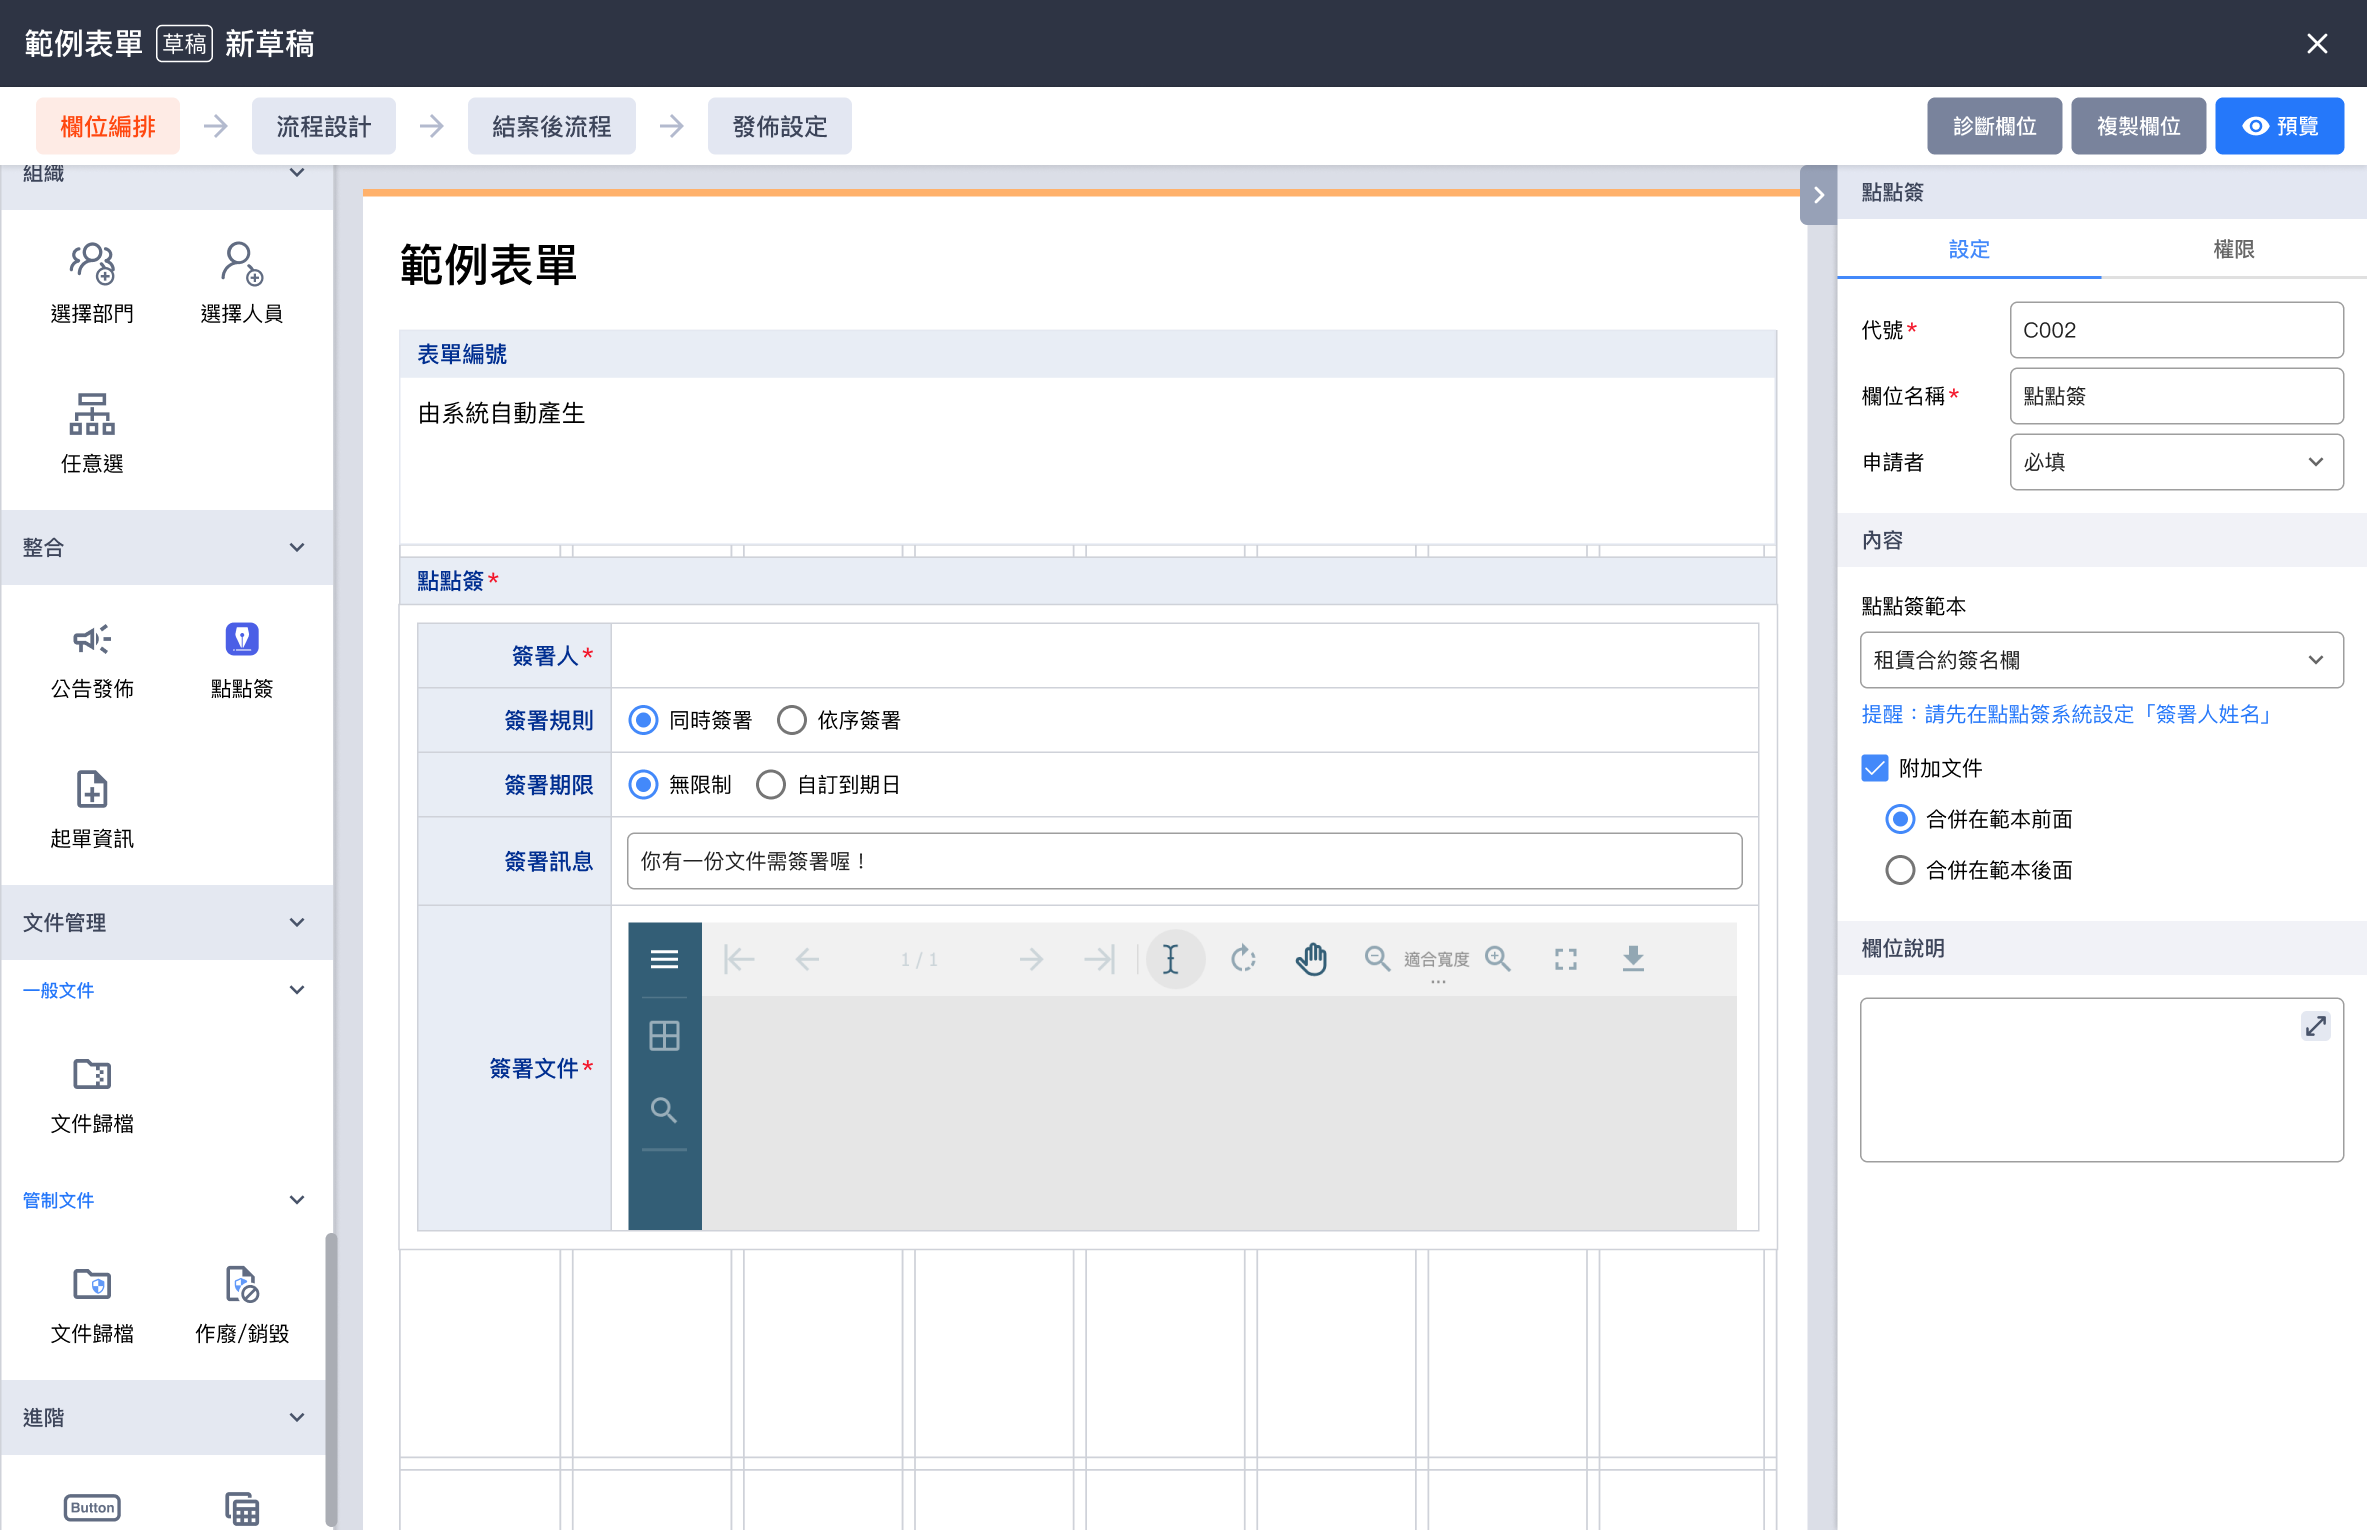2367x1530 pixels.
Task: Click the 簽署訊息 text input
Action: [x=1183, y=861]
